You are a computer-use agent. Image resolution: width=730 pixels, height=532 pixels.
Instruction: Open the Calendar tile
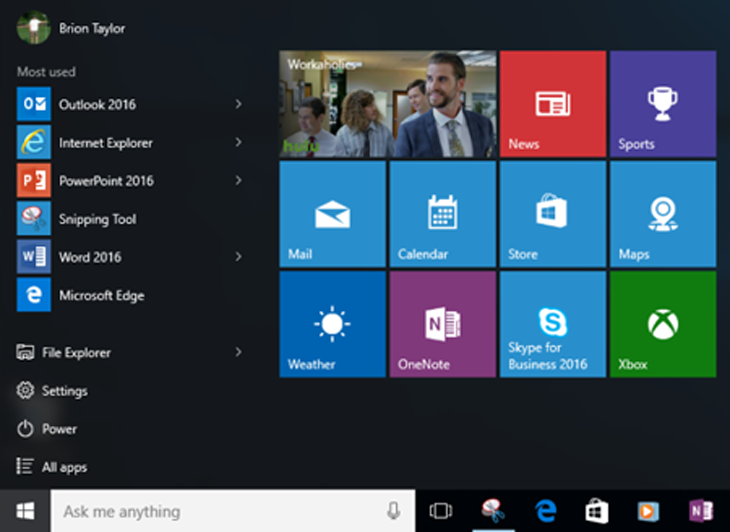click(x=443, y=214)
